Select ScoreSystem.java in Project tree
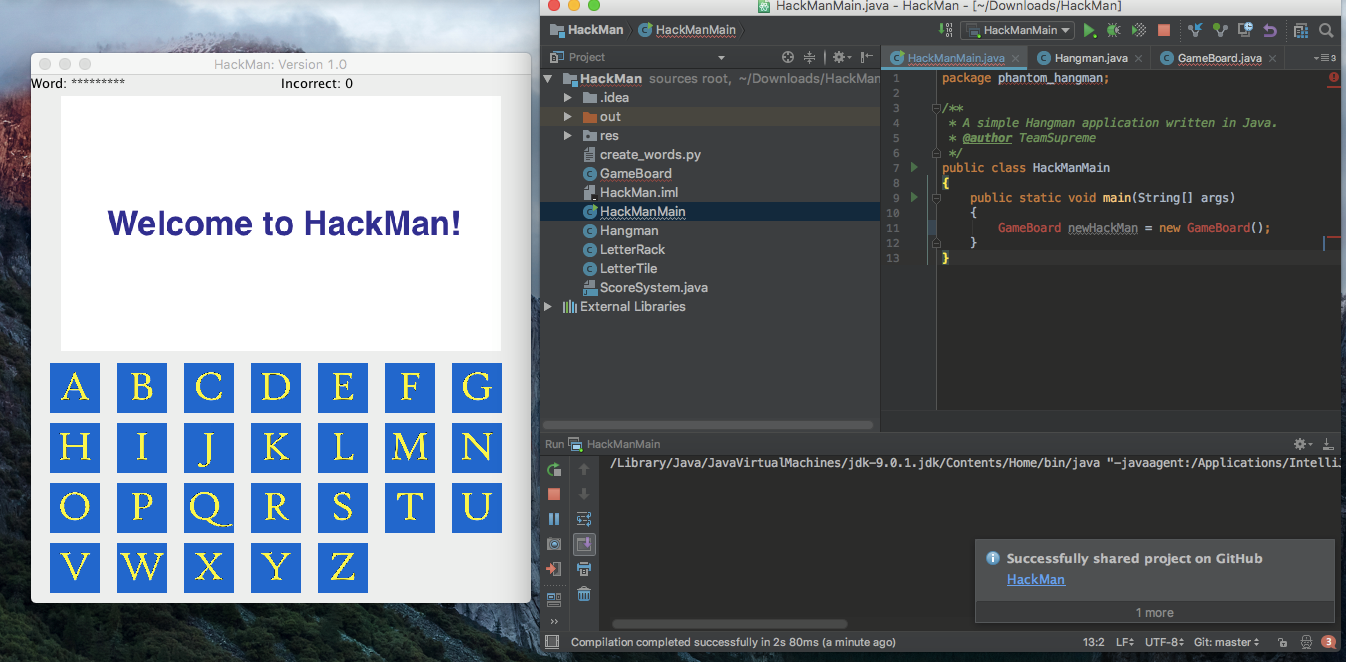Screen dimensions: 1346x662 pos(653,288)
